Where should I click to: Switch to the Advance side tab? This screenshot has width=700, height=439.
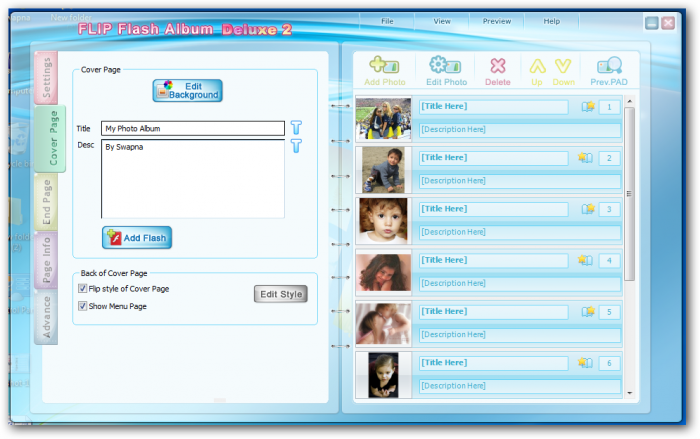click(x=46, y=318)
